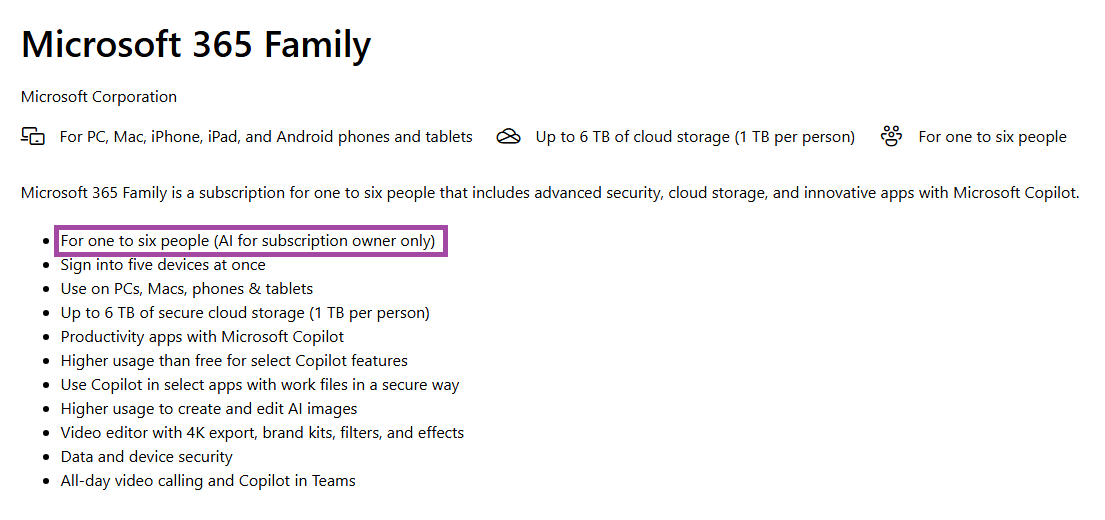Click "Use Copilot in select apps" bullet
The image size is (1105, 520).
coord(260,385)
